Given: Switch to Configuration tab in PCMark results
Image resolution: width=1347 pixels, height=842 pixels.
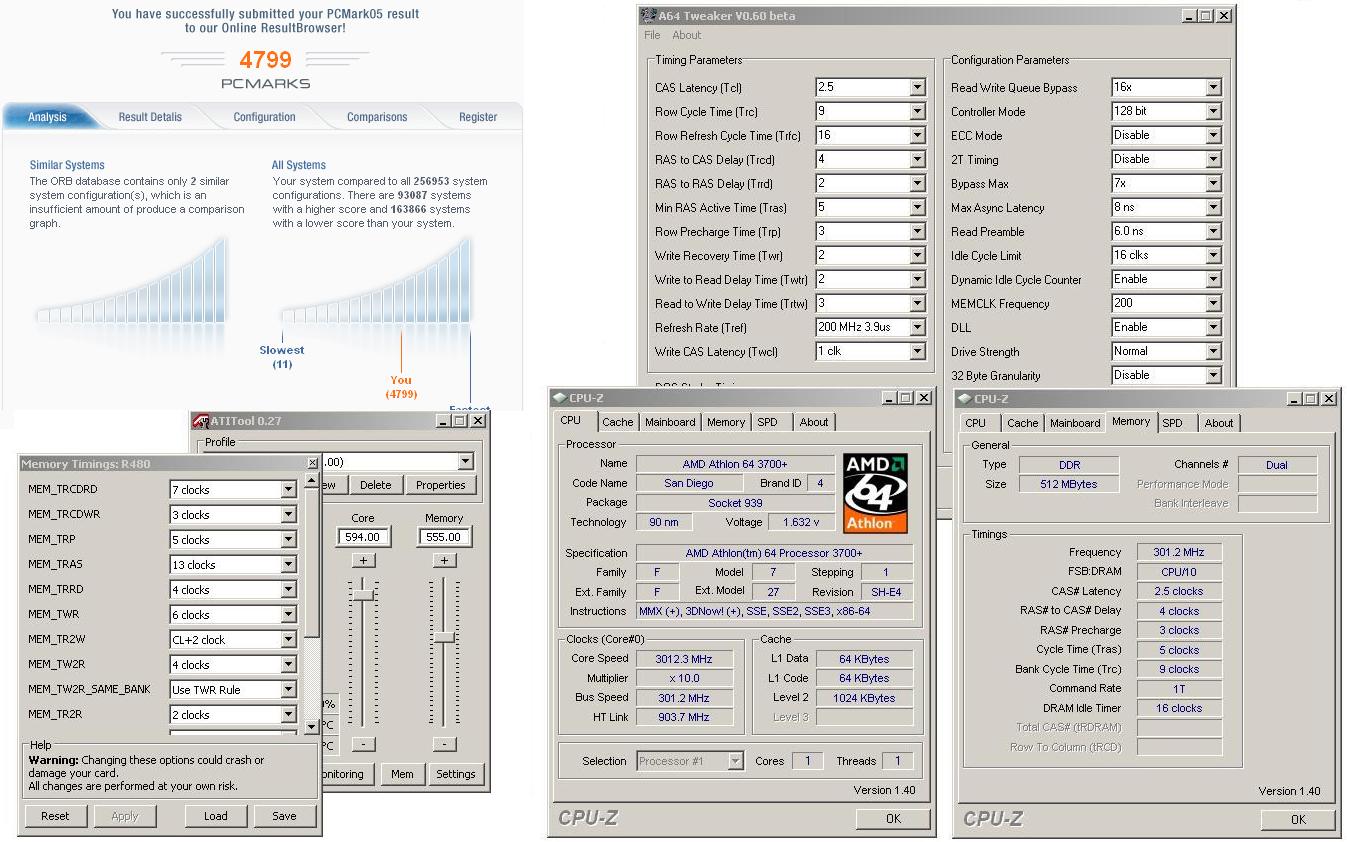Looking at the screenshot, I should [264, 117].
